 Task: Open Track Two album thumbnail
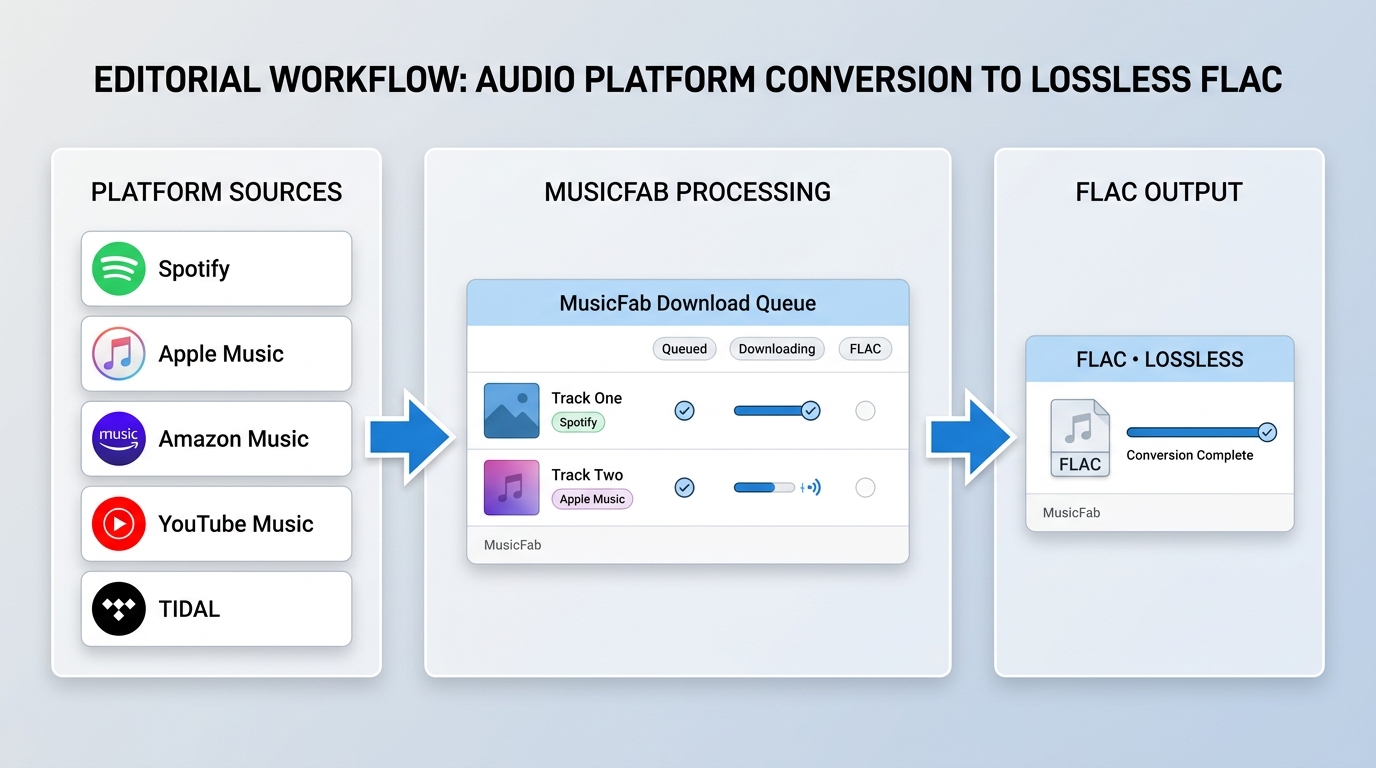[511, 487]
